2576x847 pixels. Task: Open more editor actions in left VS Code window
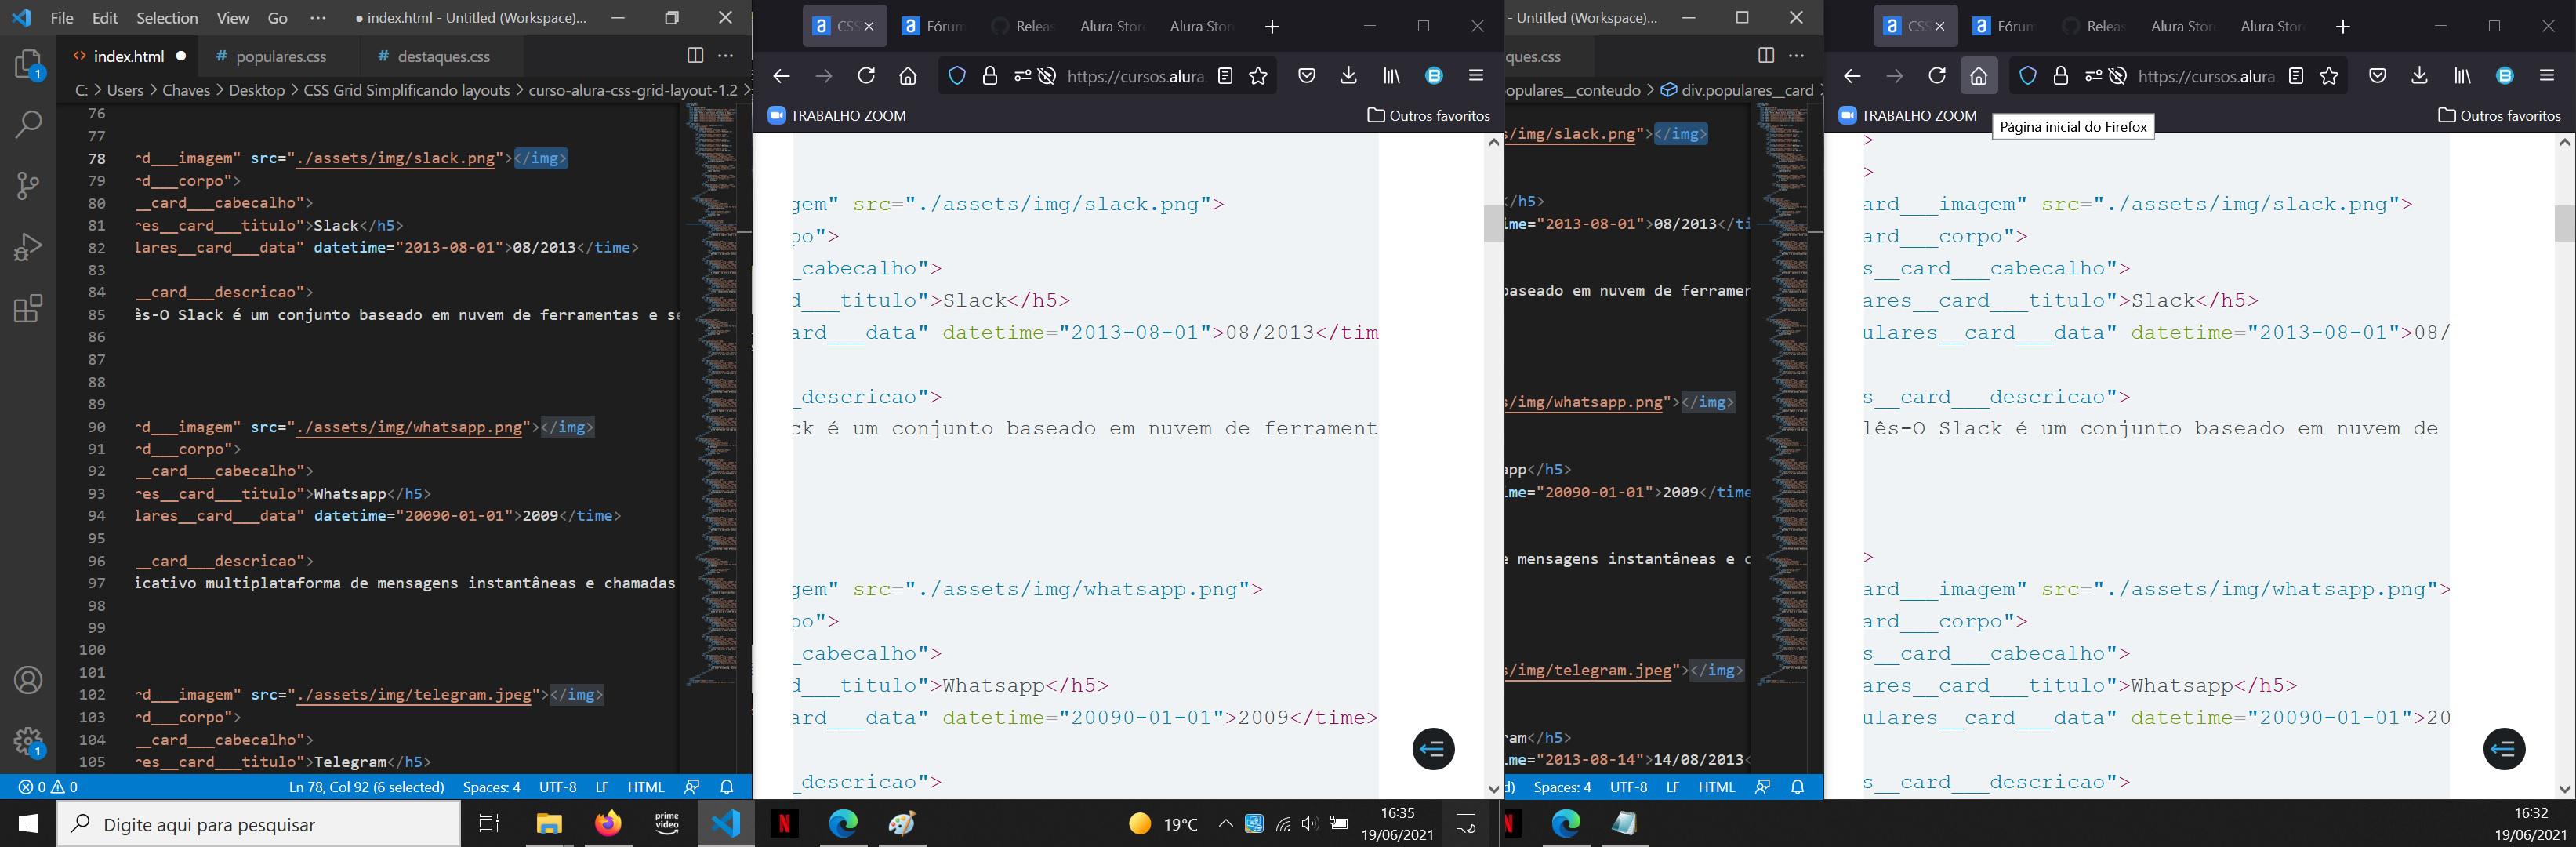pos(726,56)
